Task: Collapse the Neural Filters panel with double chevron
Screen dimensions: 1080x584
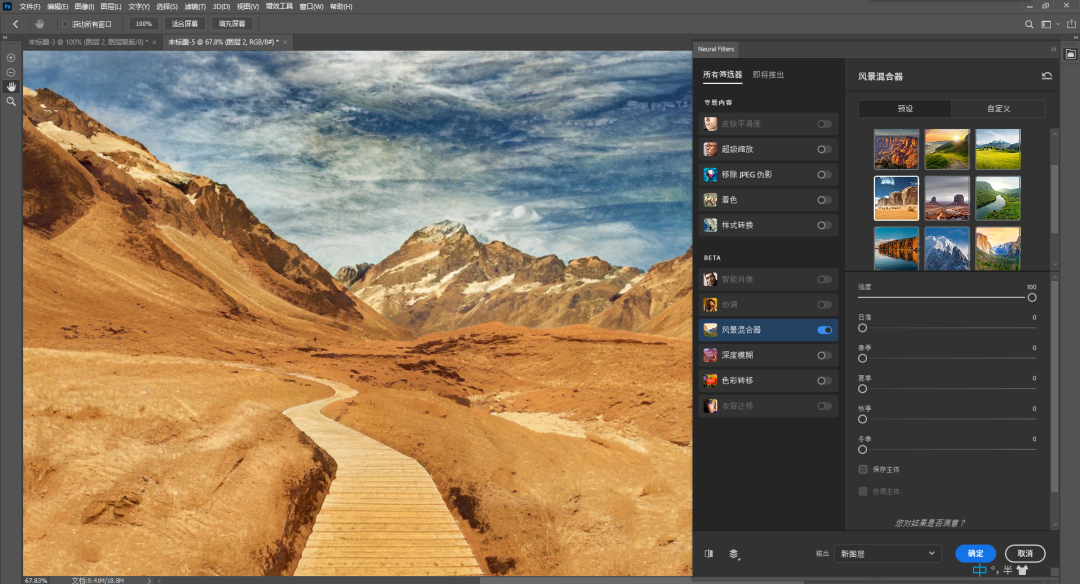Action: point(1053,48)
